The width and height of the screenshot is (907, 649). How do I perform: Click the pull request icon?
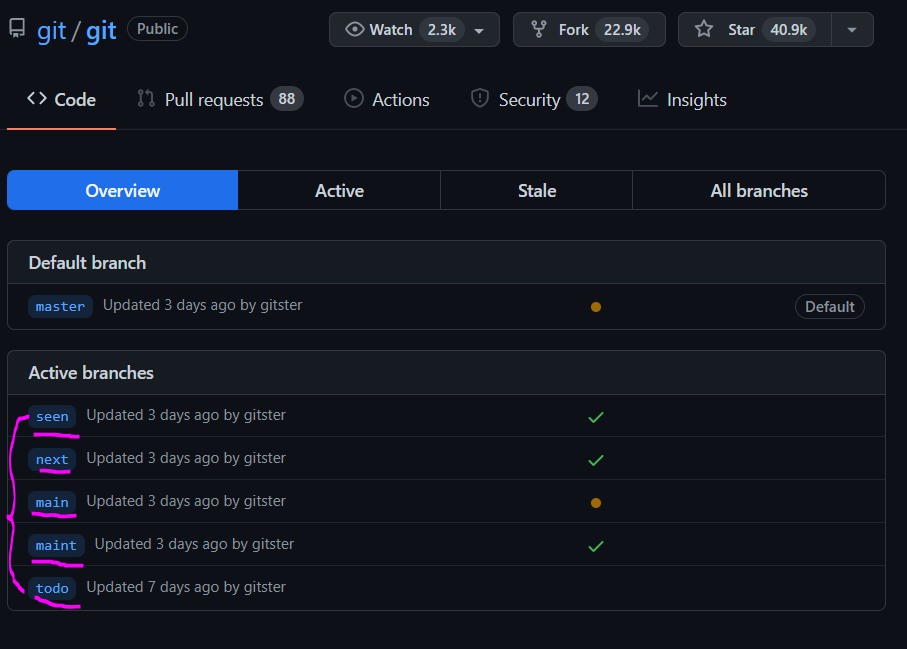point(146,98)
